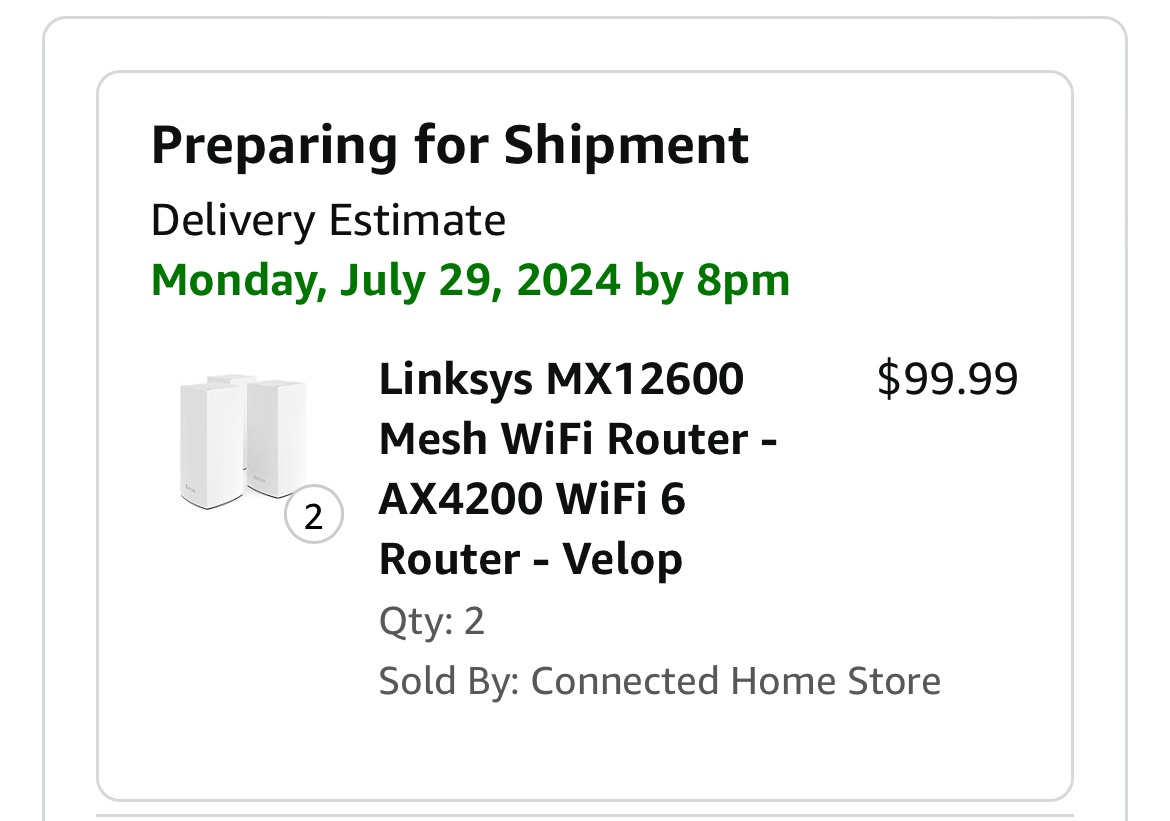Viewport: 1170px width, 821px height.
Task: Select the Preparing for Shipment heading
Action: [449, 145]
